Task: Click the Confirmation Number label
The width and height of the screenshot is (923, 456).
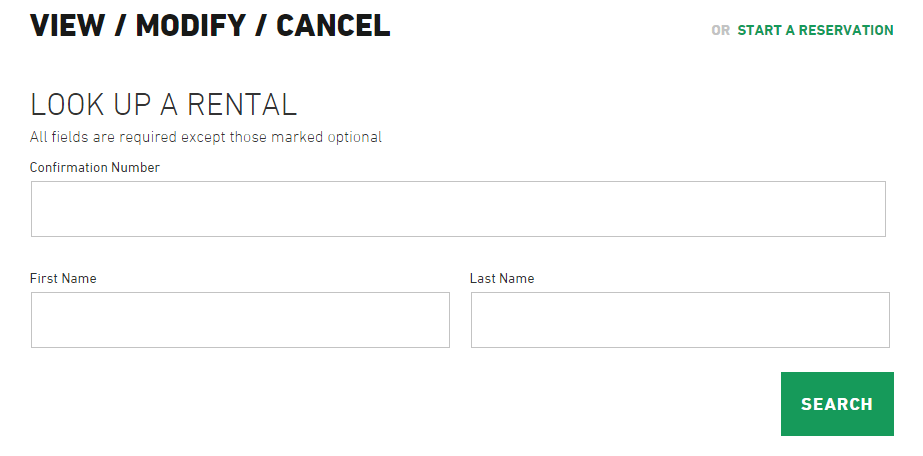Action: point(95,167)
